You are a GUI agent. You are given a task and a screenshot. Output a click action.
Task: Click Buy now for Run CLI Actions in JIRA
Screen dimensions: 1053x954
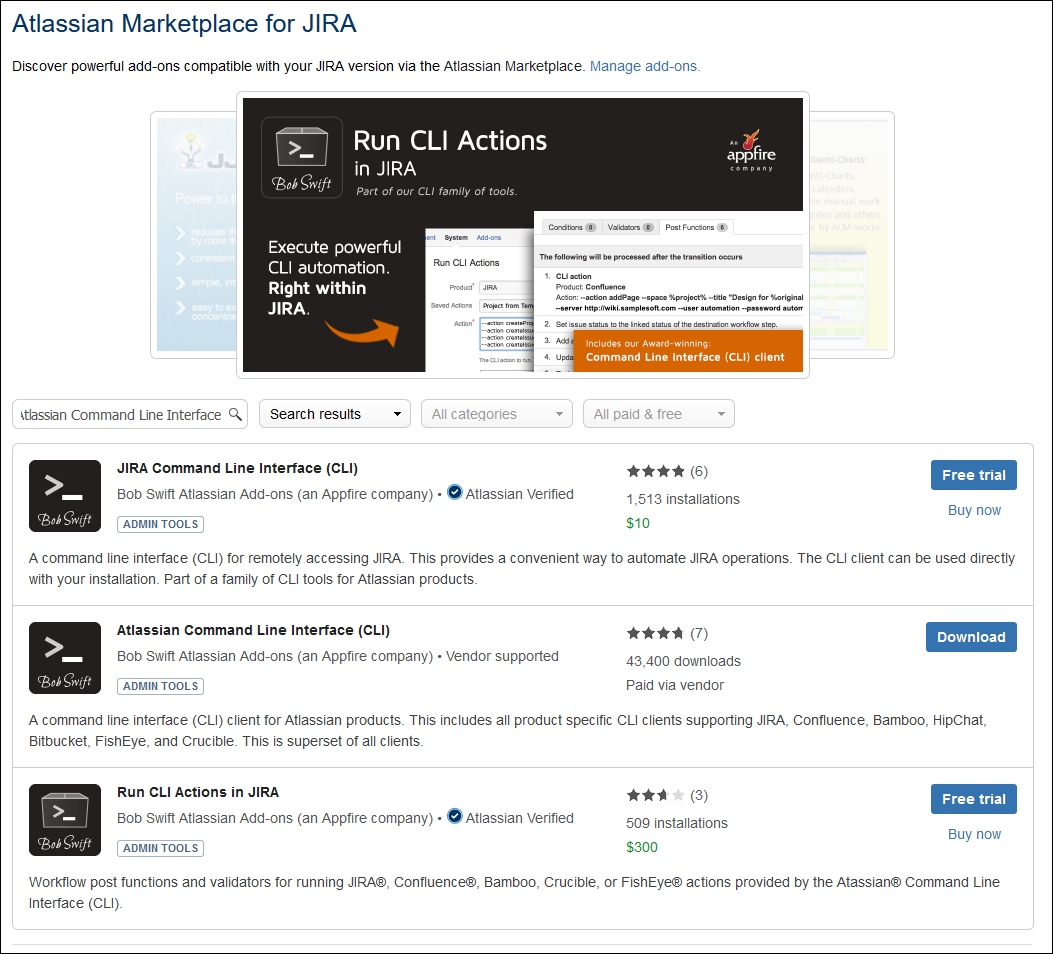[974, 834]
